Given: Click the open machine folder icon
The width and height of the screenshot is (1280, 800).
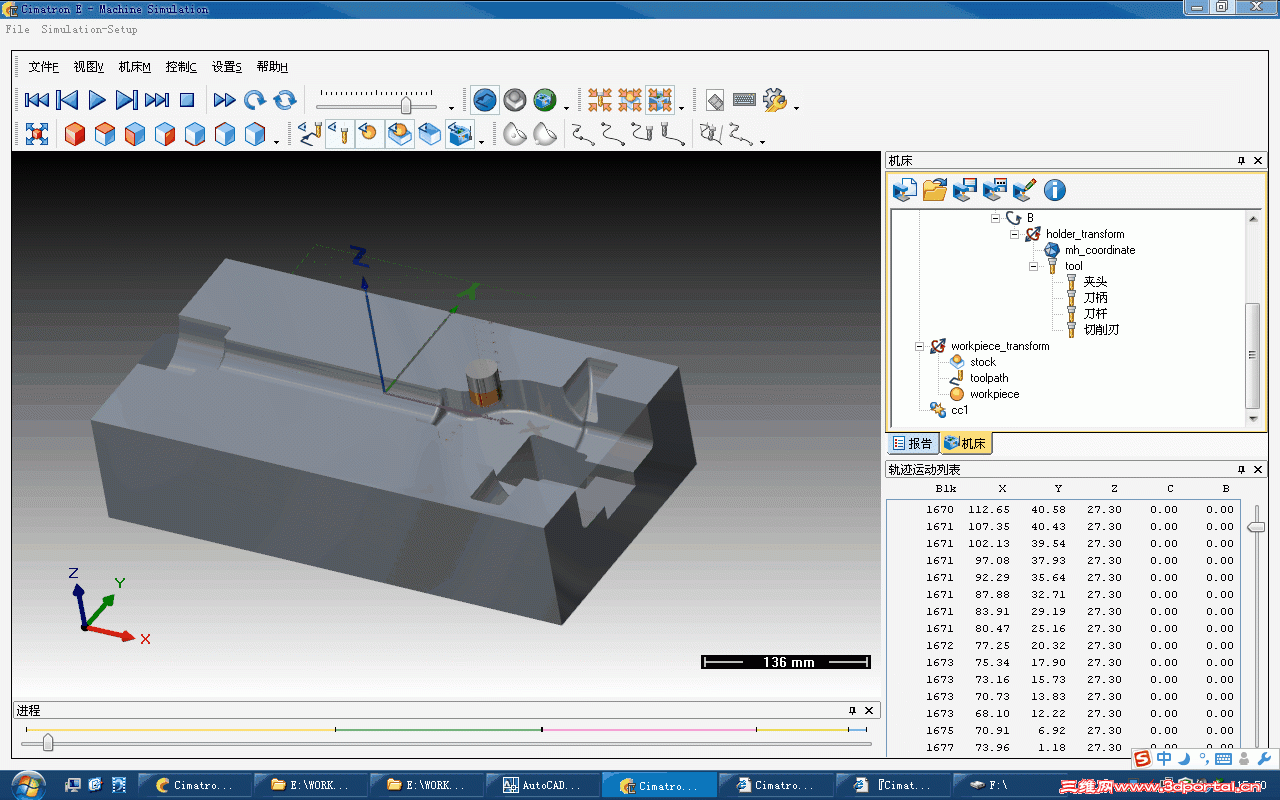Looking at the screenshot, I should point(935,189).
